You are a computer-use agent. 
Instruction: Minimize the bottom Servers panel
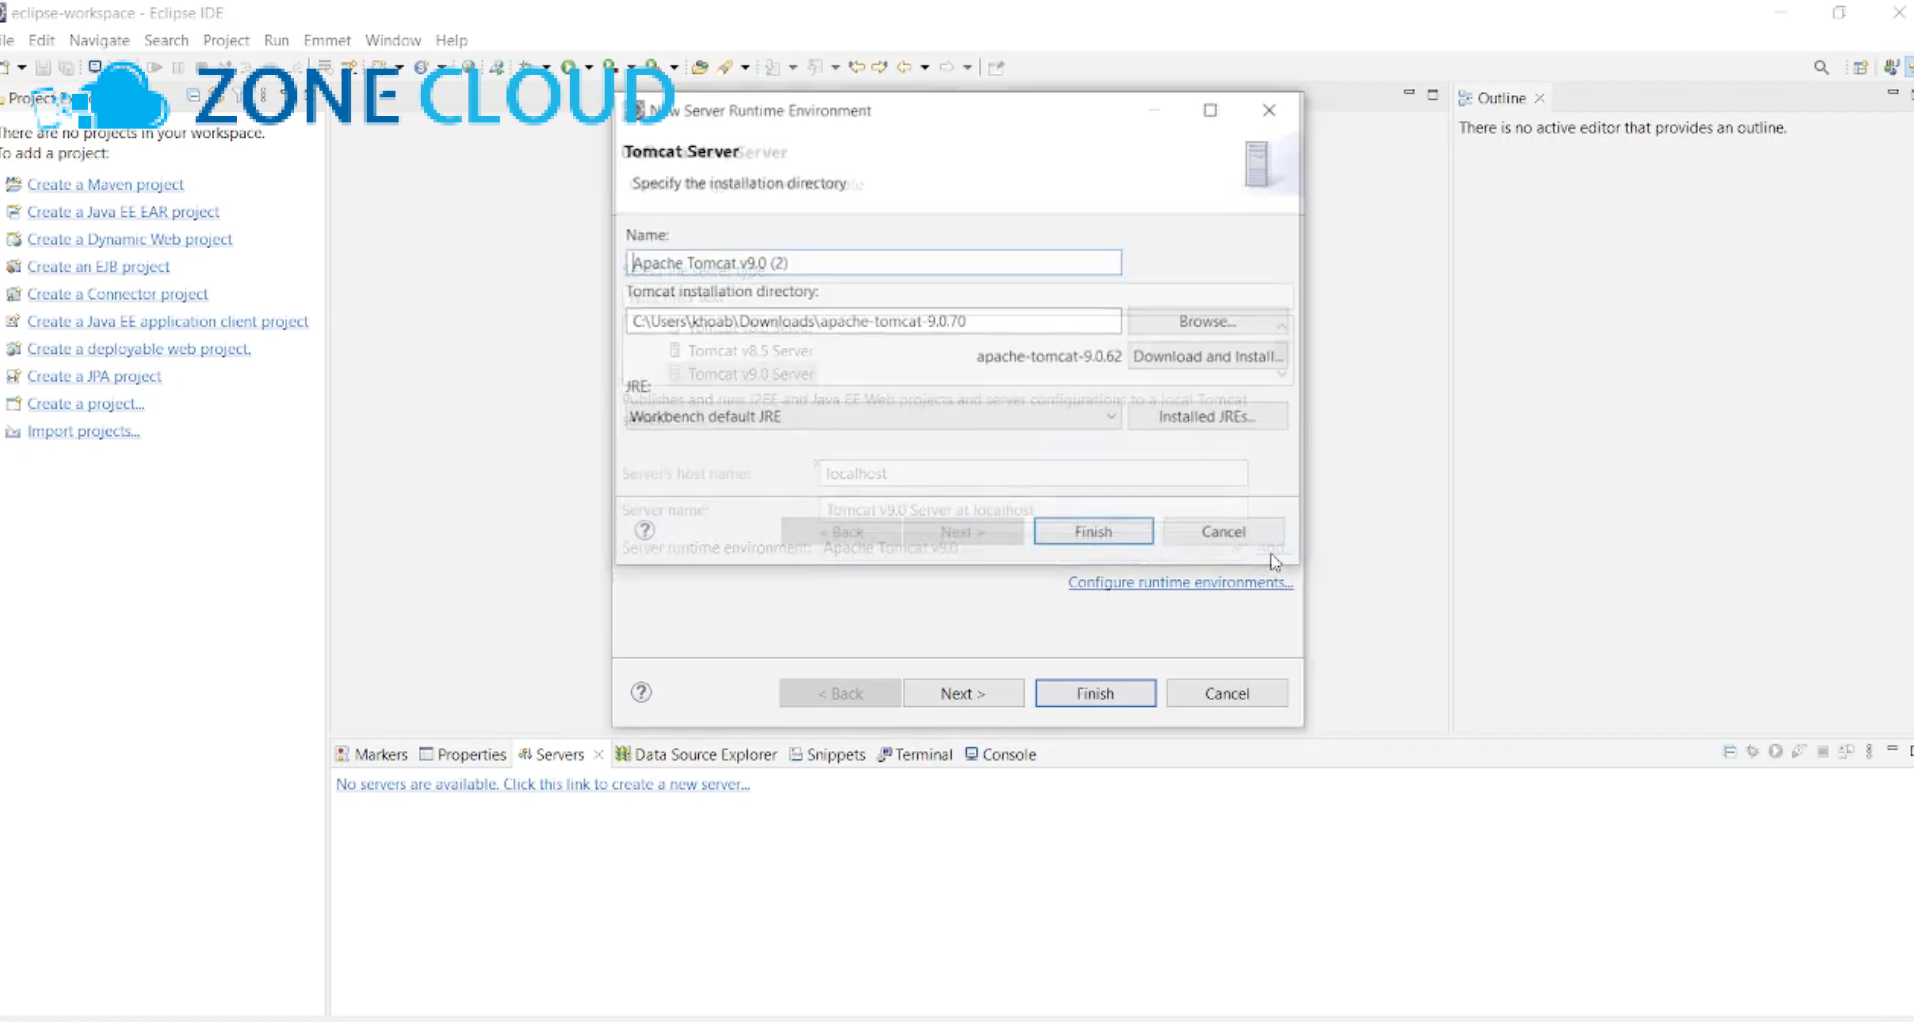tap(1892, 749)
